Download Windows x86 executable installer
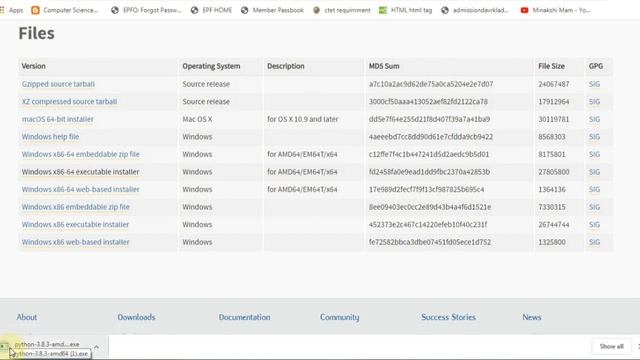 click(76, 224)
